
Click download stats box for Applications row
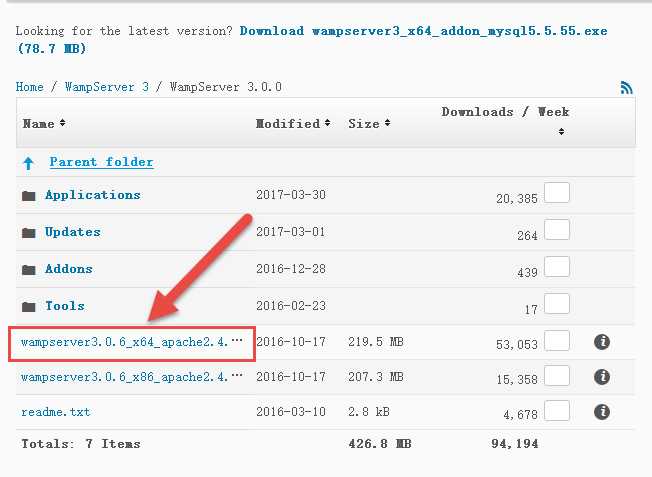557,192
